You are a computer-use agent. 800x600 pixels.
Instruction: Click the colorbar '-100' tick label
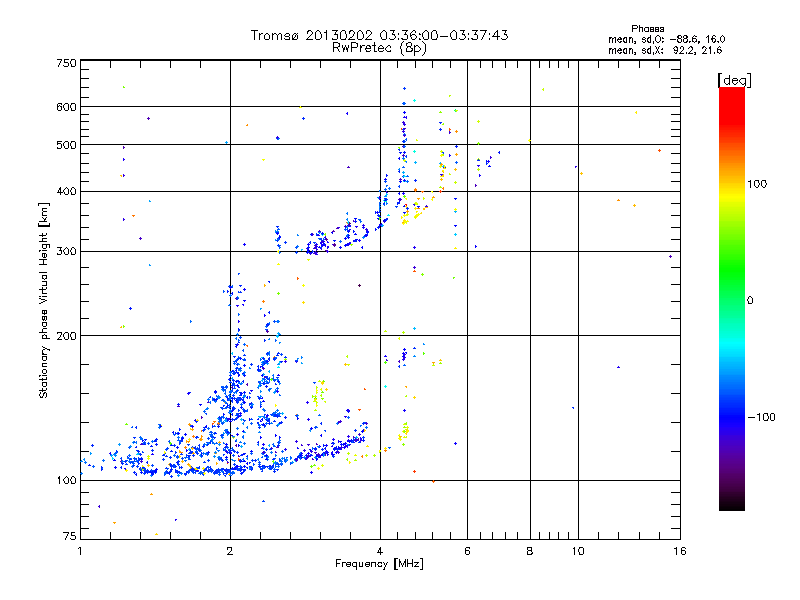761,417
